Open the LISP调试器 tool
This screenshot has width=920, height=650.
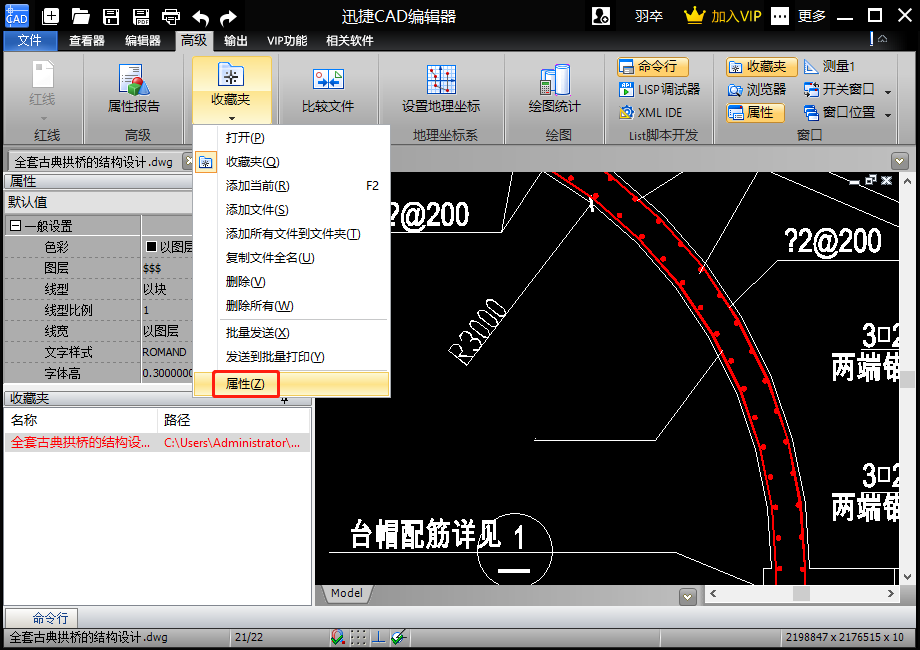[x=659, y=89]
